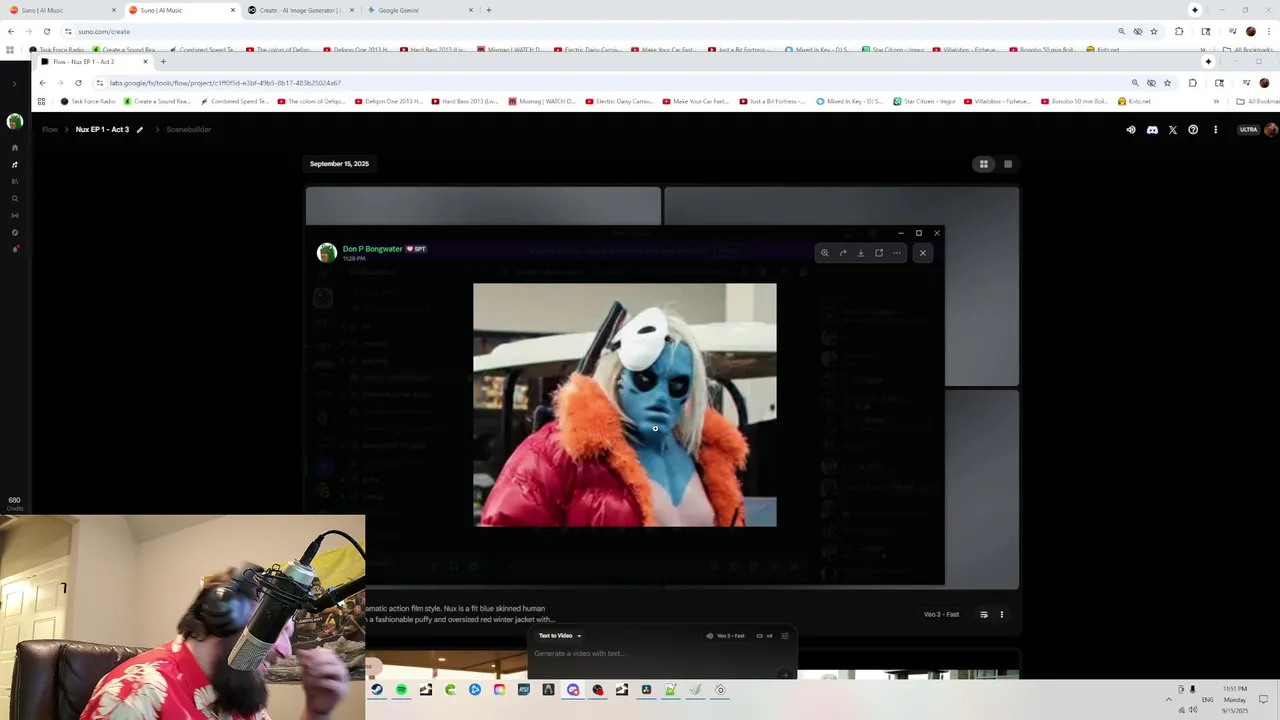Change the x4 outputs count setting

coord(766,635)
